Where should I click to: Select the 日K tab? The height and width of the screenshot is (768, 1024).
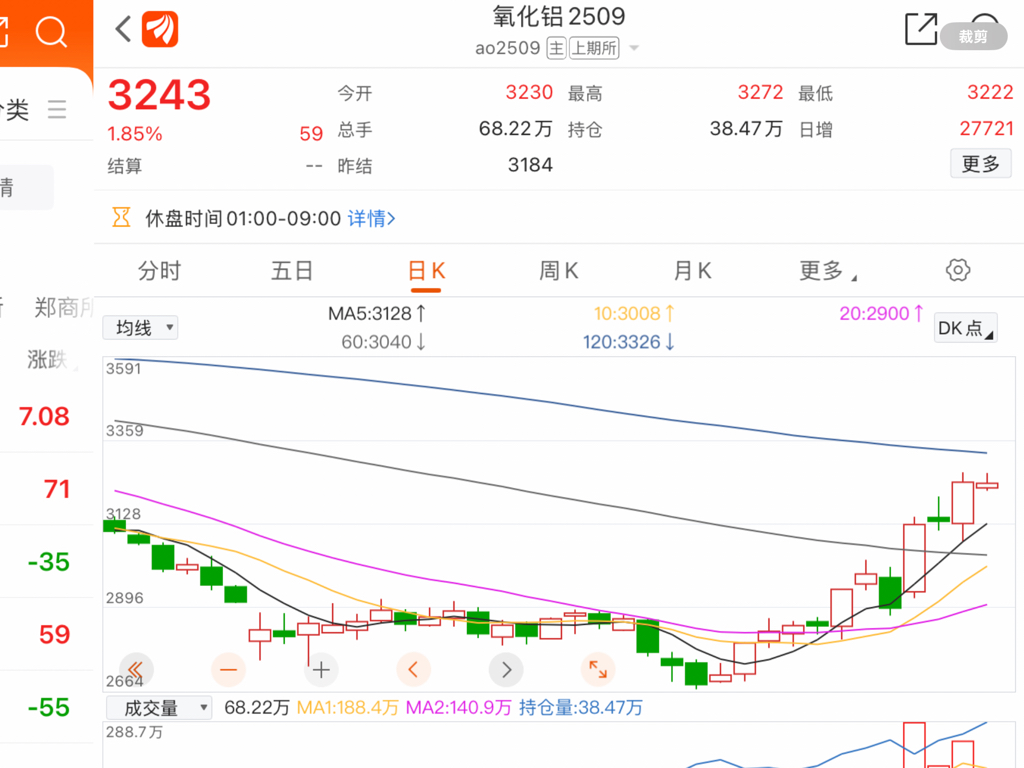point(426,270)
